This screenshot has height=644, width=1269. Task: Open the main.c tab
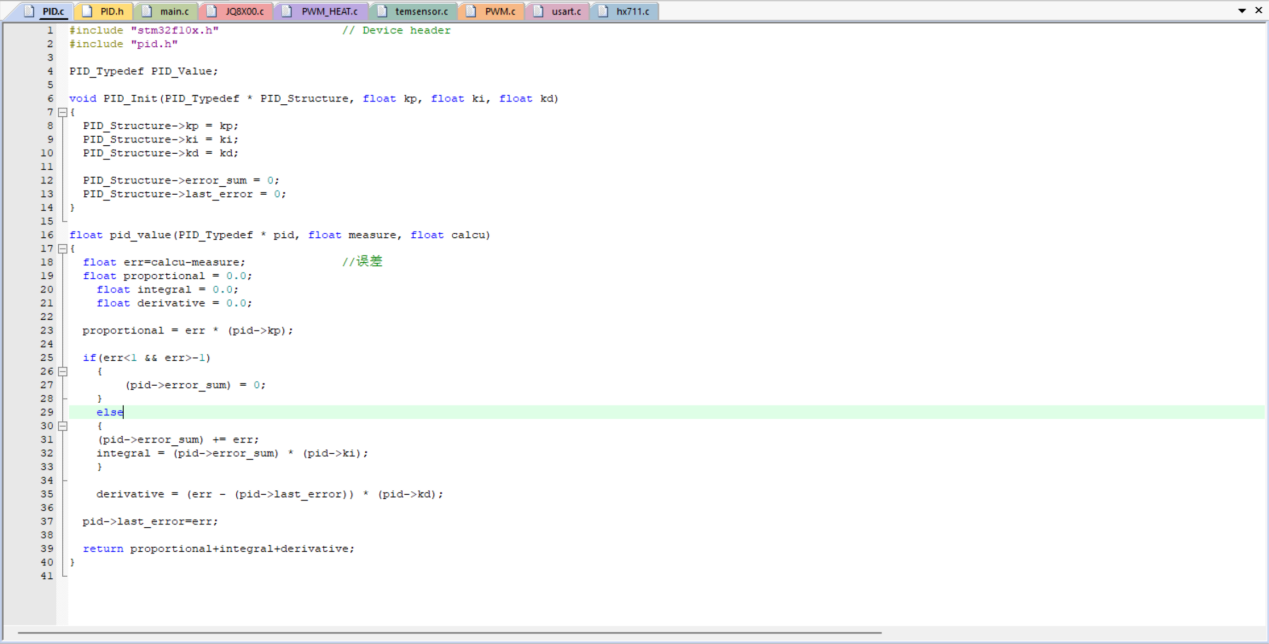pyautogui.click(x=165, y=11)
